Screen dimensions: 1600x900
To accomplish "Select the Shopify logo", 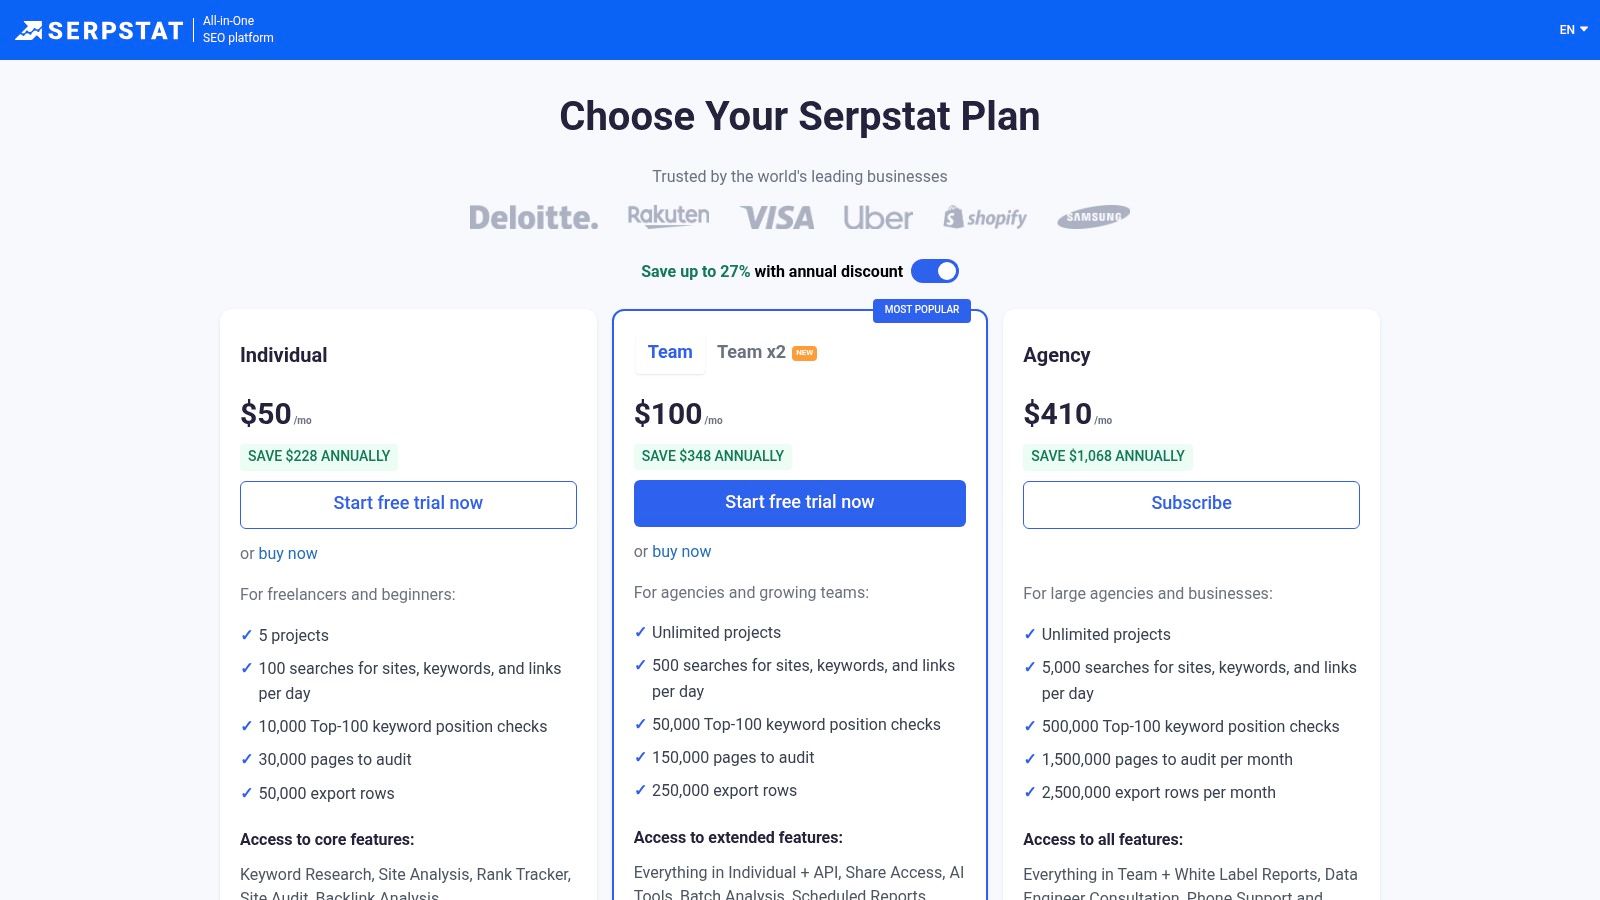I will (986, 216).
